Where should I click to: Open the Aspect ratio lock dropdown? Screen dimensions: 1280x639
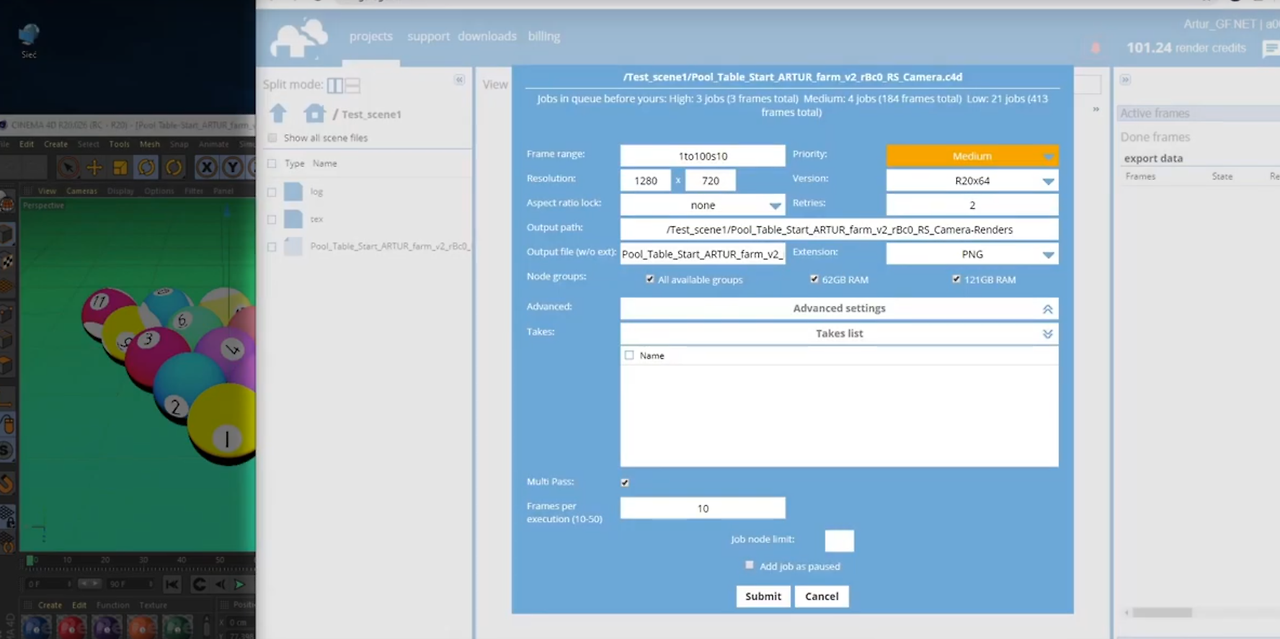click(x=702, y=205)
